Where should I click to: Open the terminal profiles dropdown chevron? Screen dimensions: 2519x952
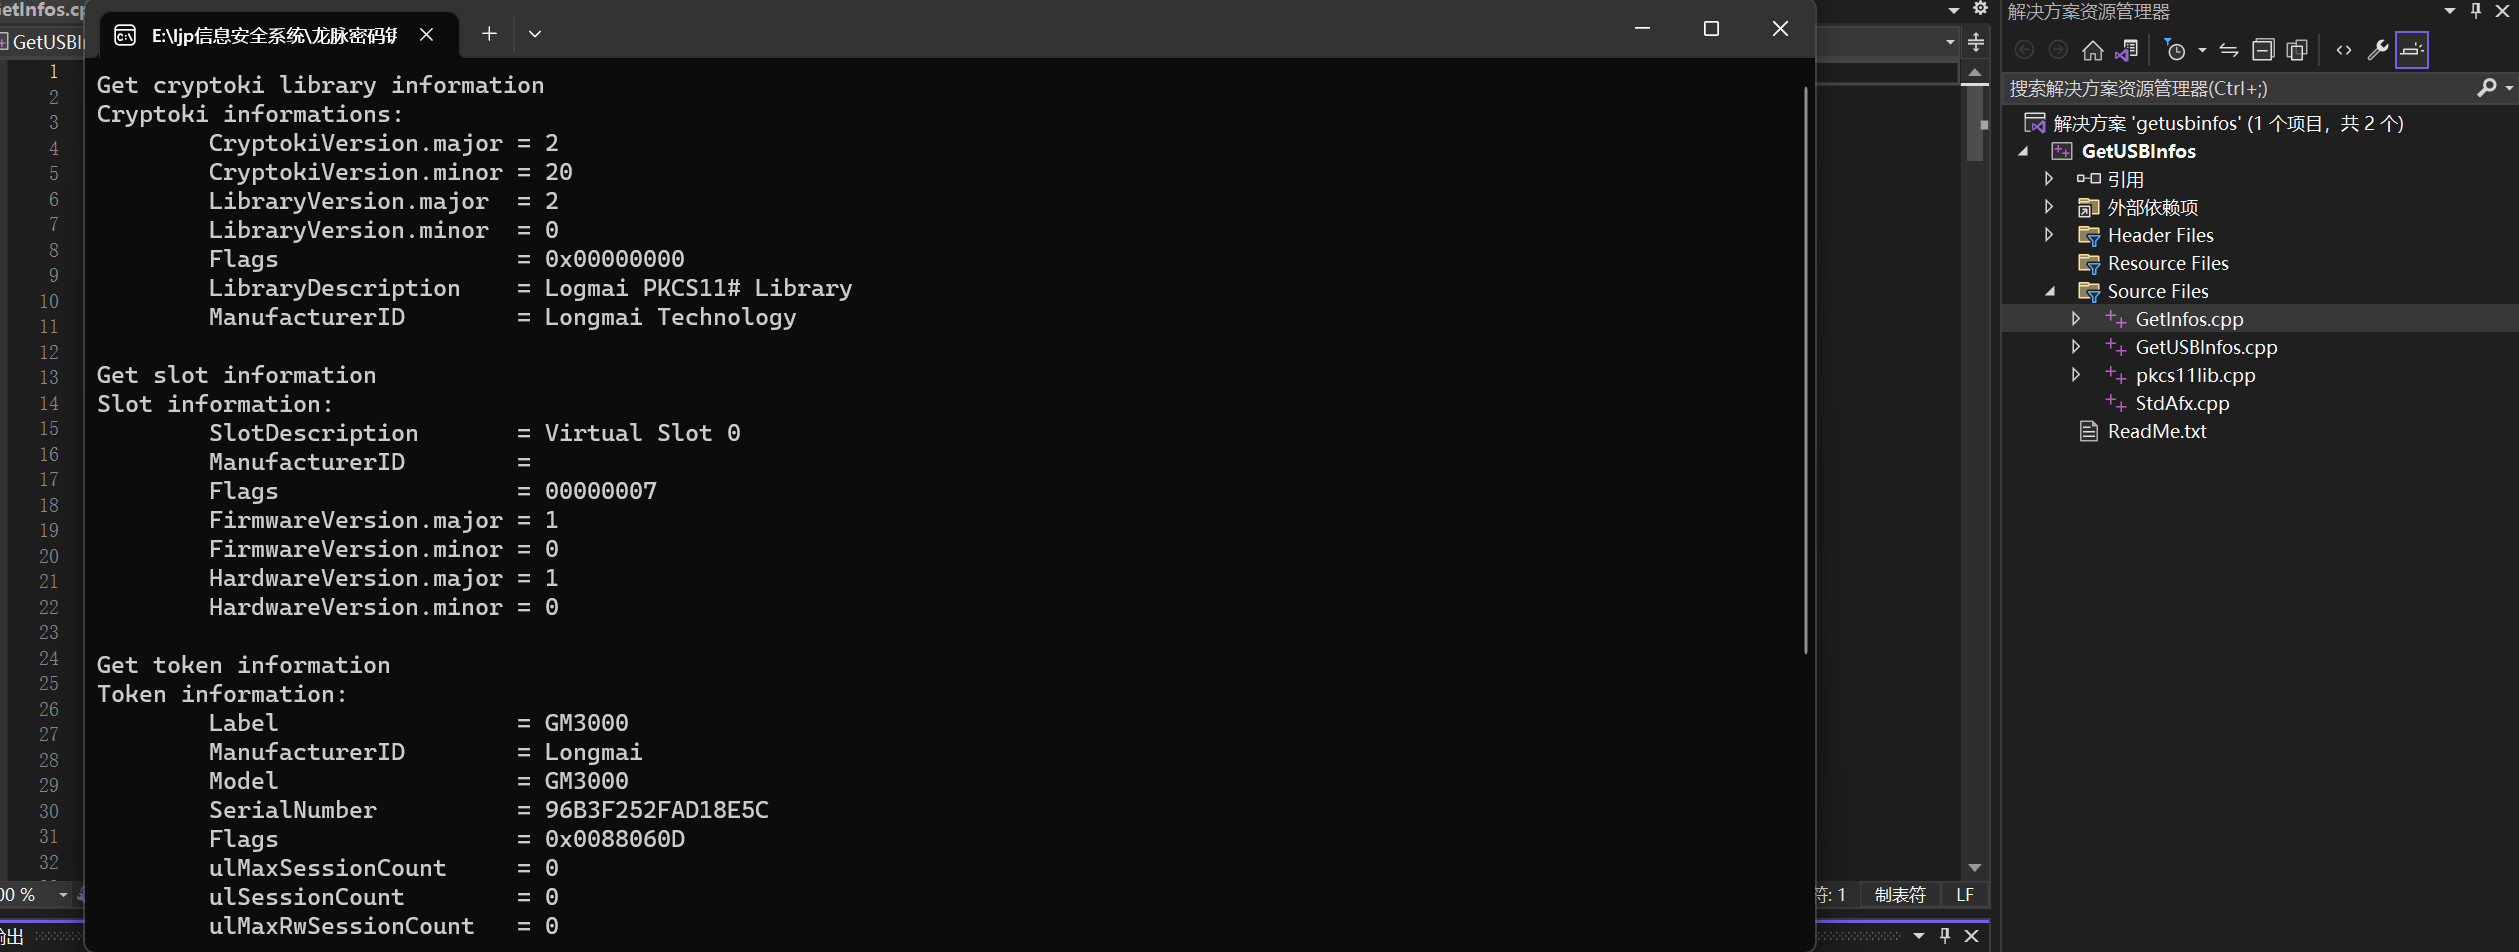point(535,34)
